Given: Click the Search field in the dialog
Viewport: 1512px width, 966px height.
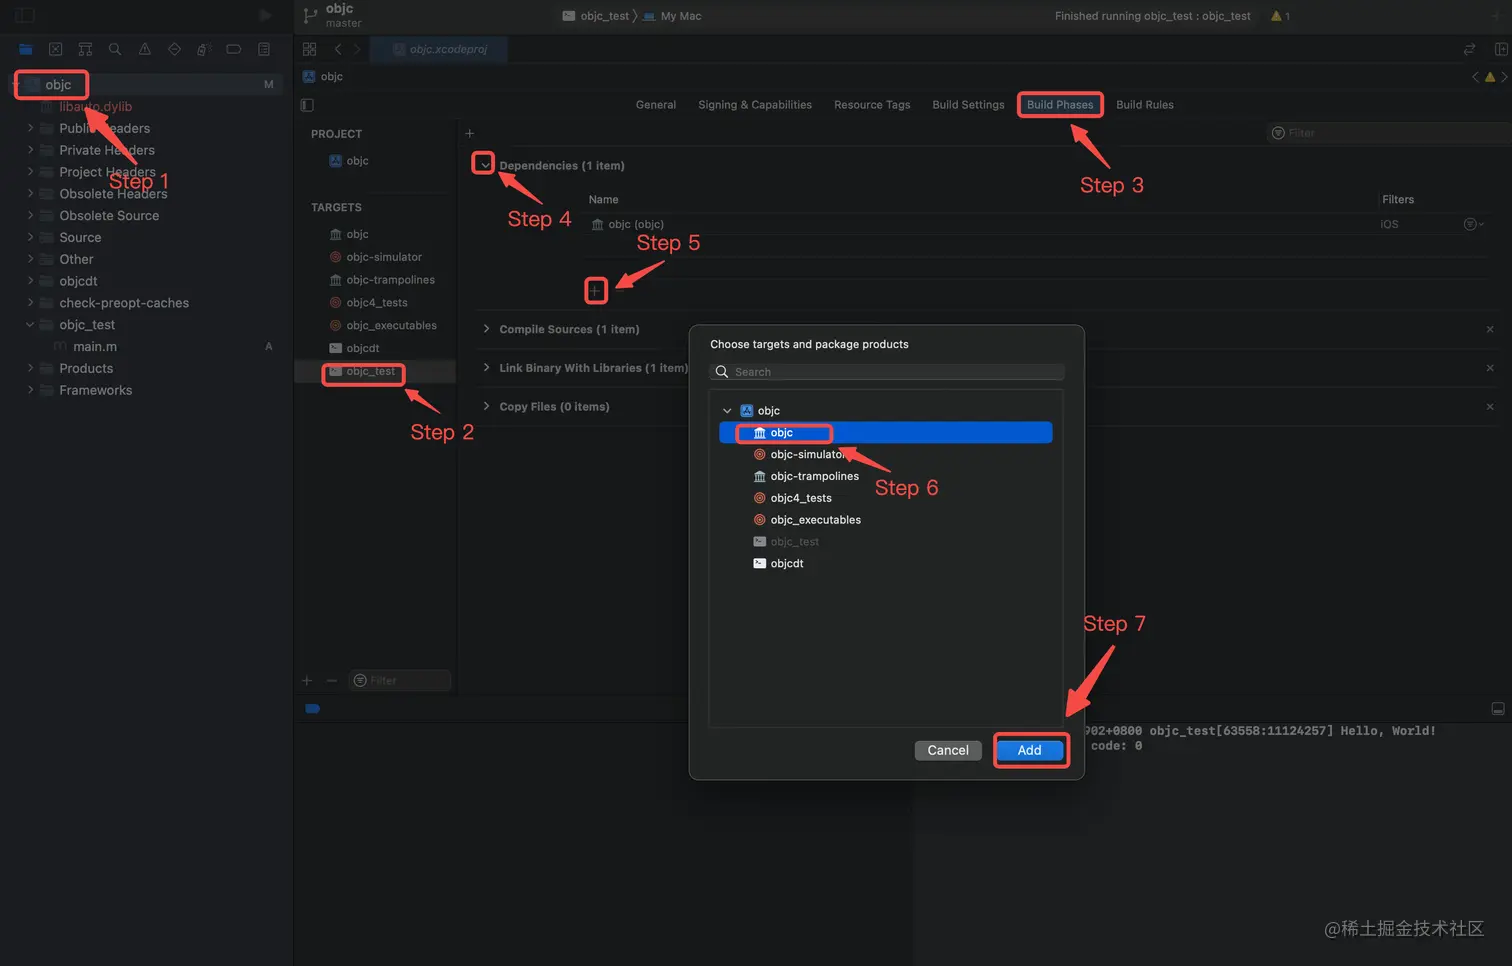Looking at the screenshot, I should [886, 372].
